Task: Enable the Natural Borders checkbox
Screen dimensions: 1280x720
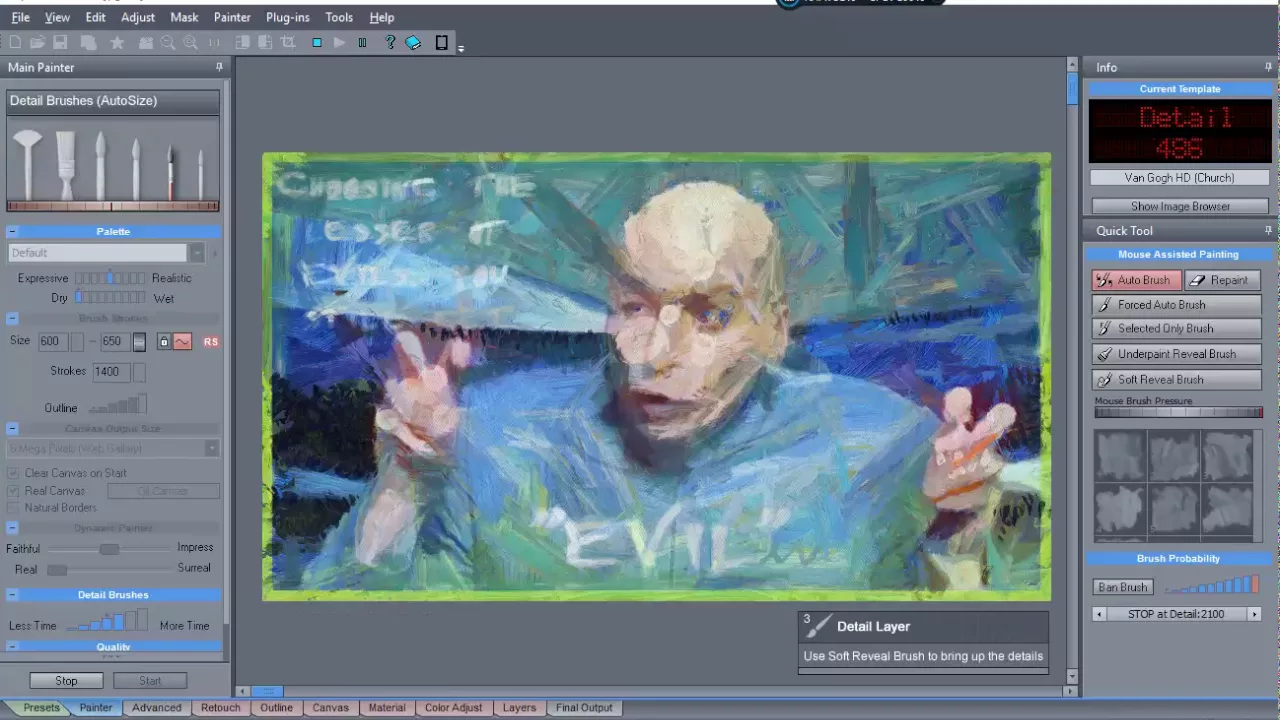Action: (14, 508)
